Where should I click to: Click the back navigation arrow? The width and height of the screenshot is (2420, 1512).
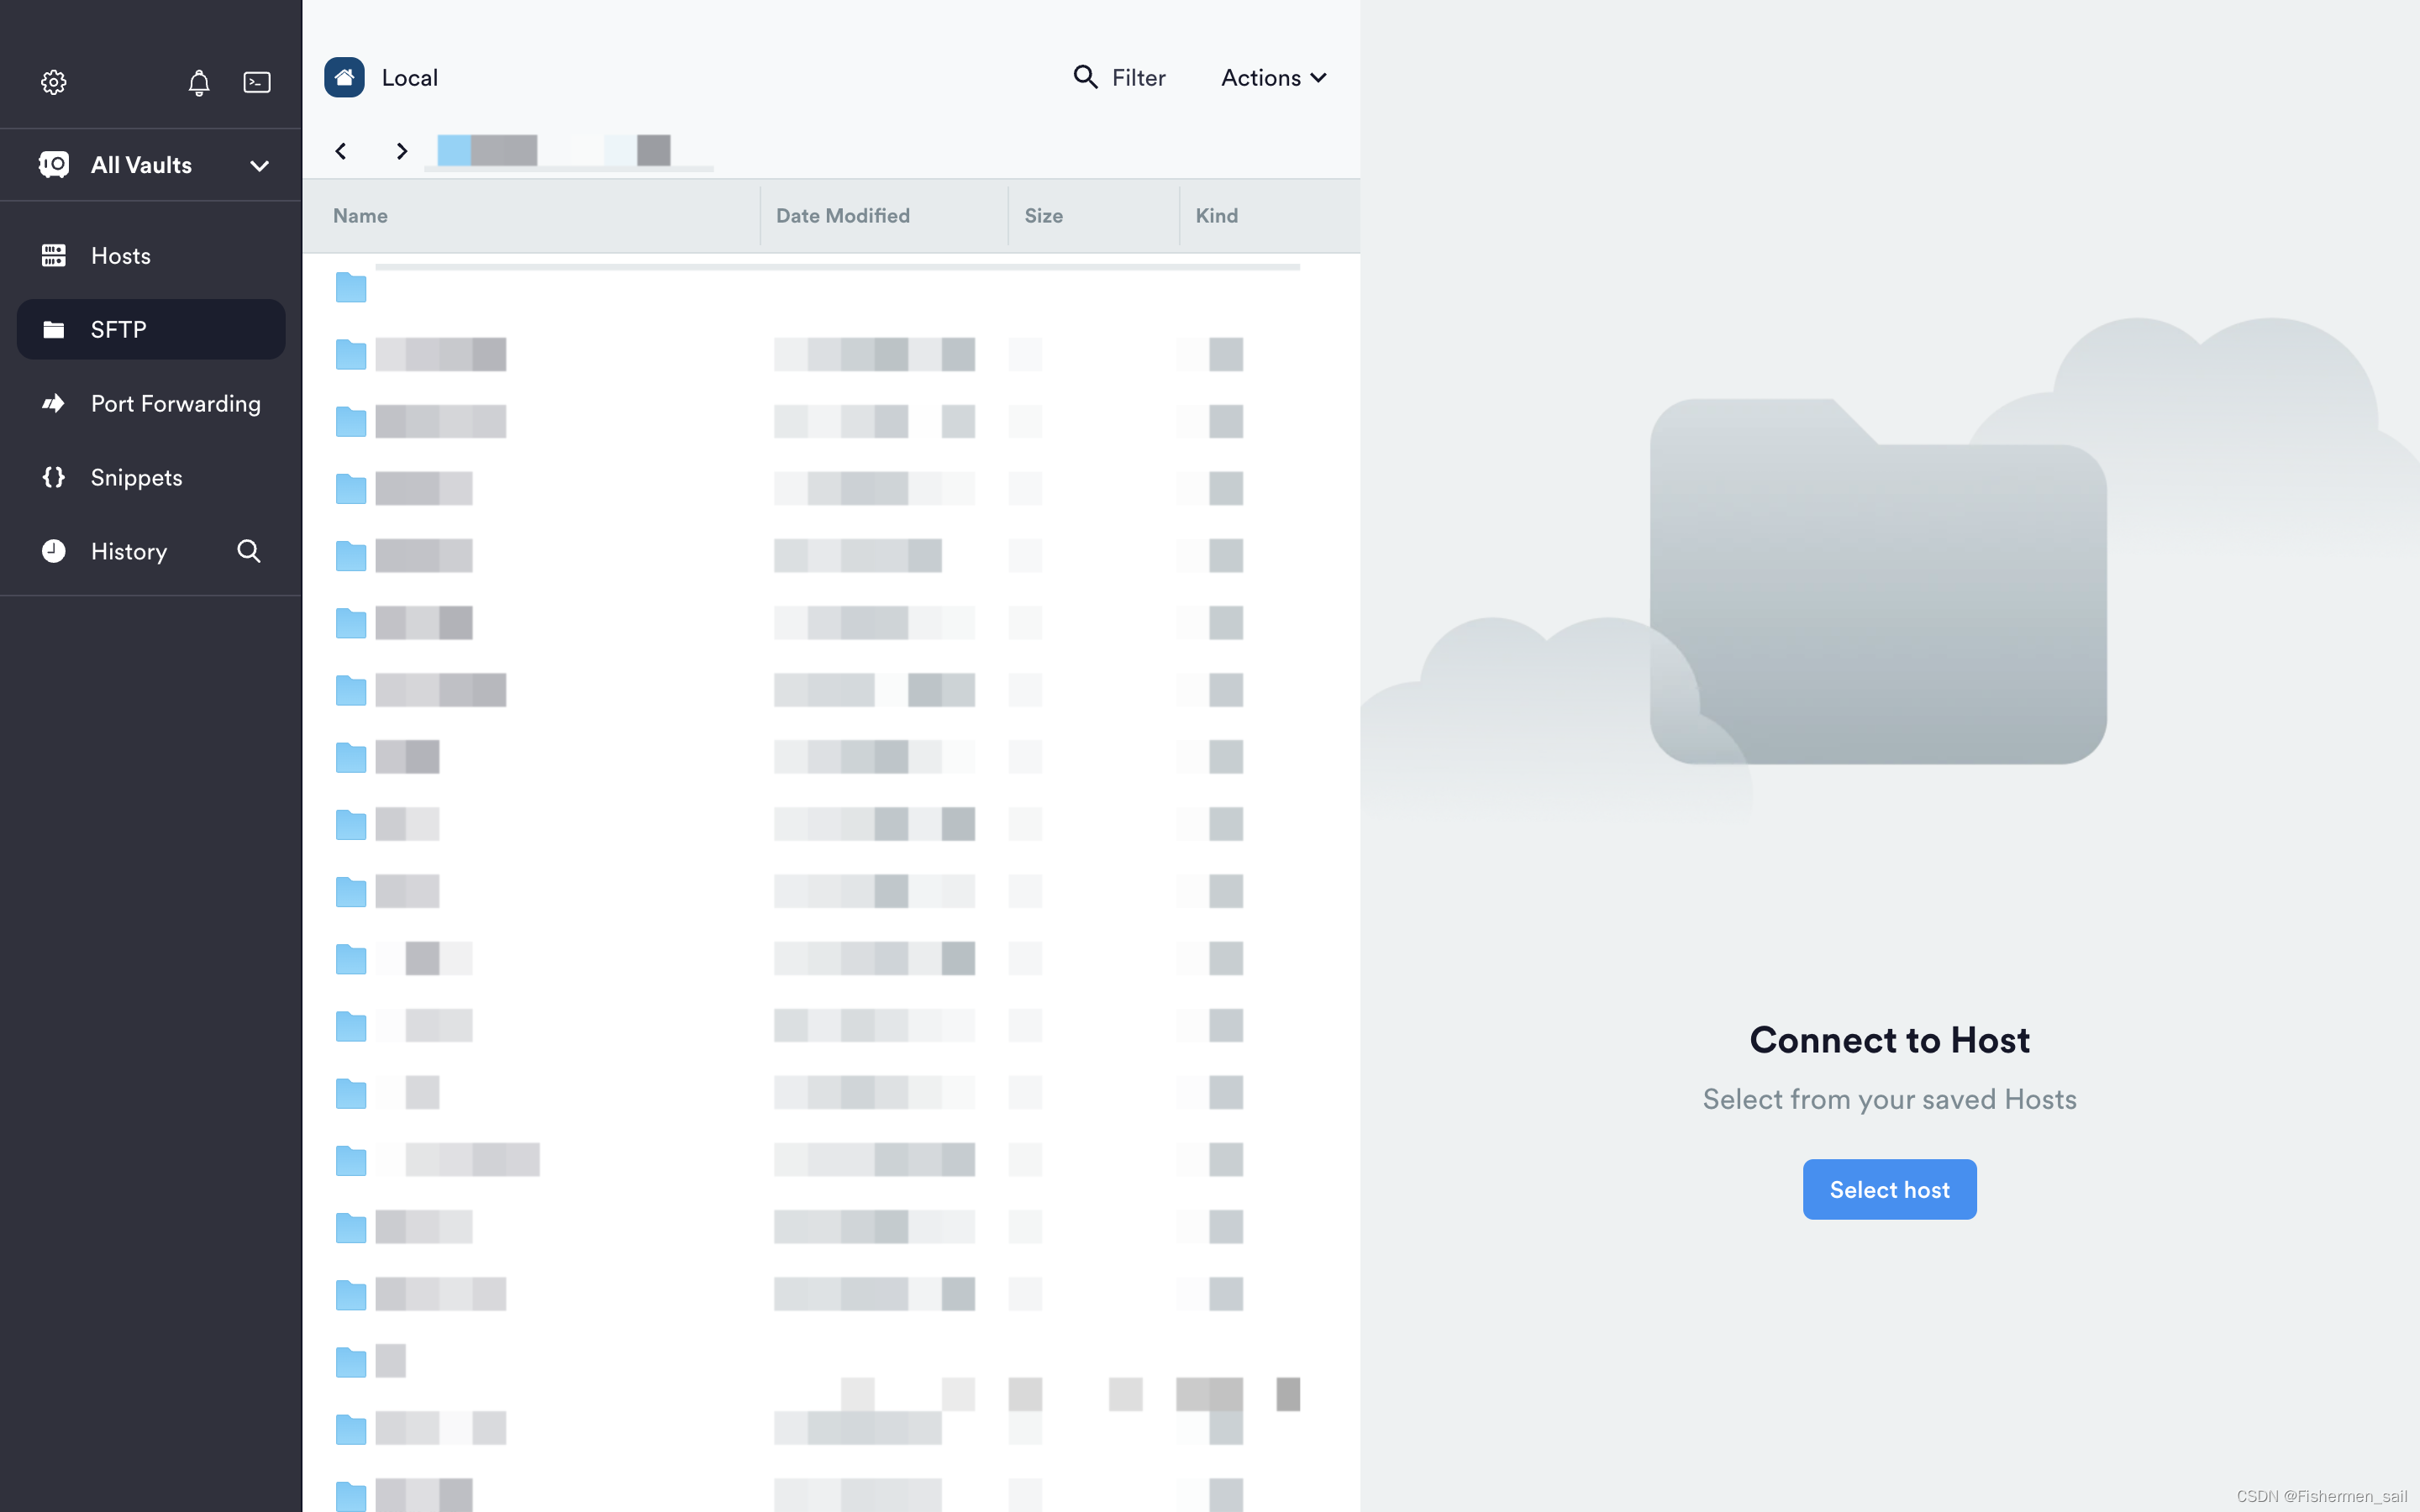pos(341,150)
